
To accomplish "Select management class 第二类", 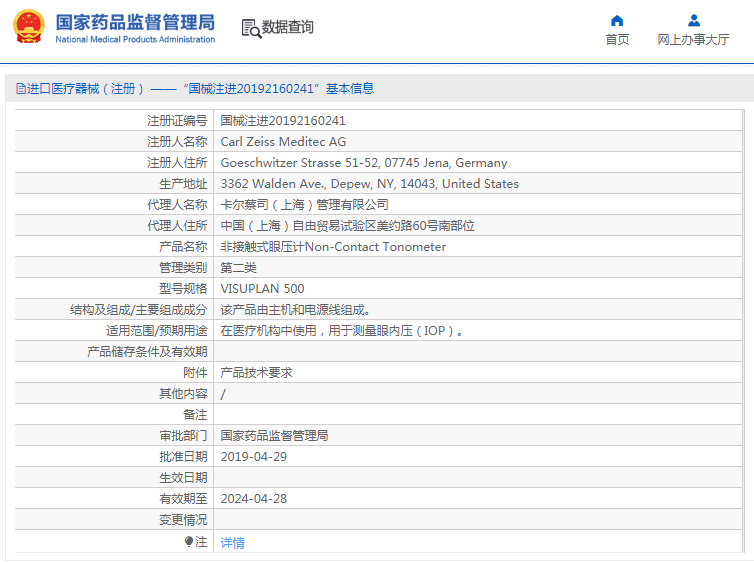I will tap(239, 268).
